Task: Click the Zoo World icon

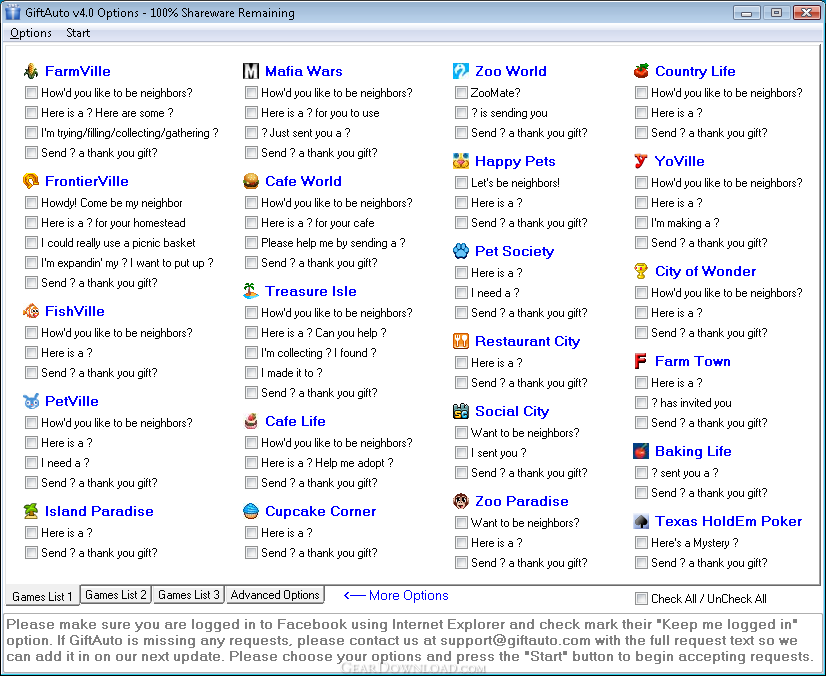Action: point(461,71)
